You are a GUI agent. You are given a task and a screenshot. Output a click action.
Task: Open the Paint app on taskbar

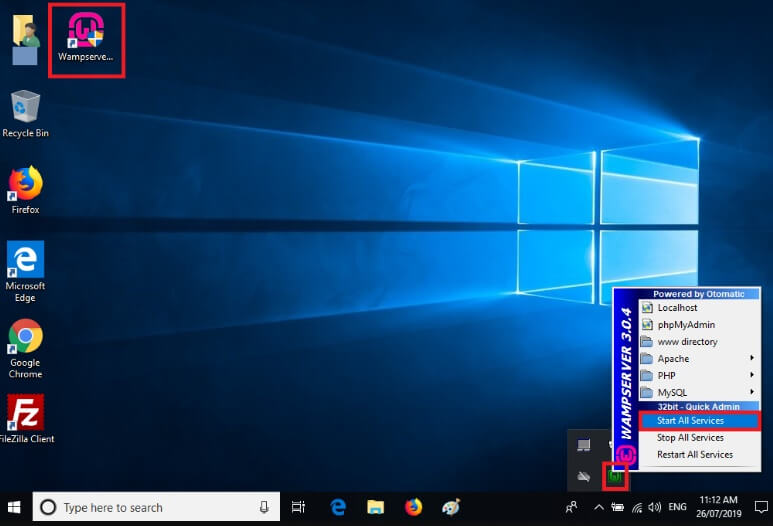coord(451,507)
